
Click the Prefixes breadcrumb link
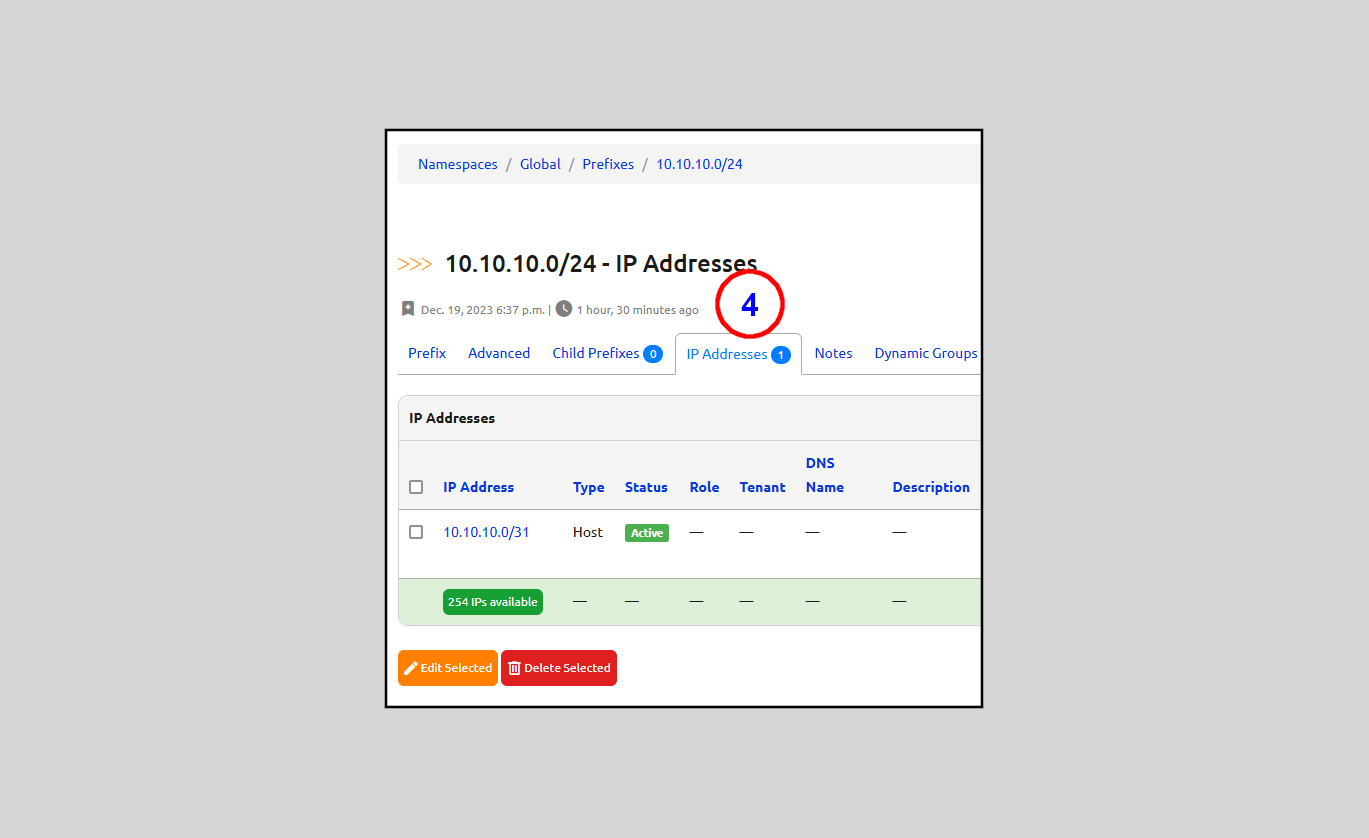608,164
